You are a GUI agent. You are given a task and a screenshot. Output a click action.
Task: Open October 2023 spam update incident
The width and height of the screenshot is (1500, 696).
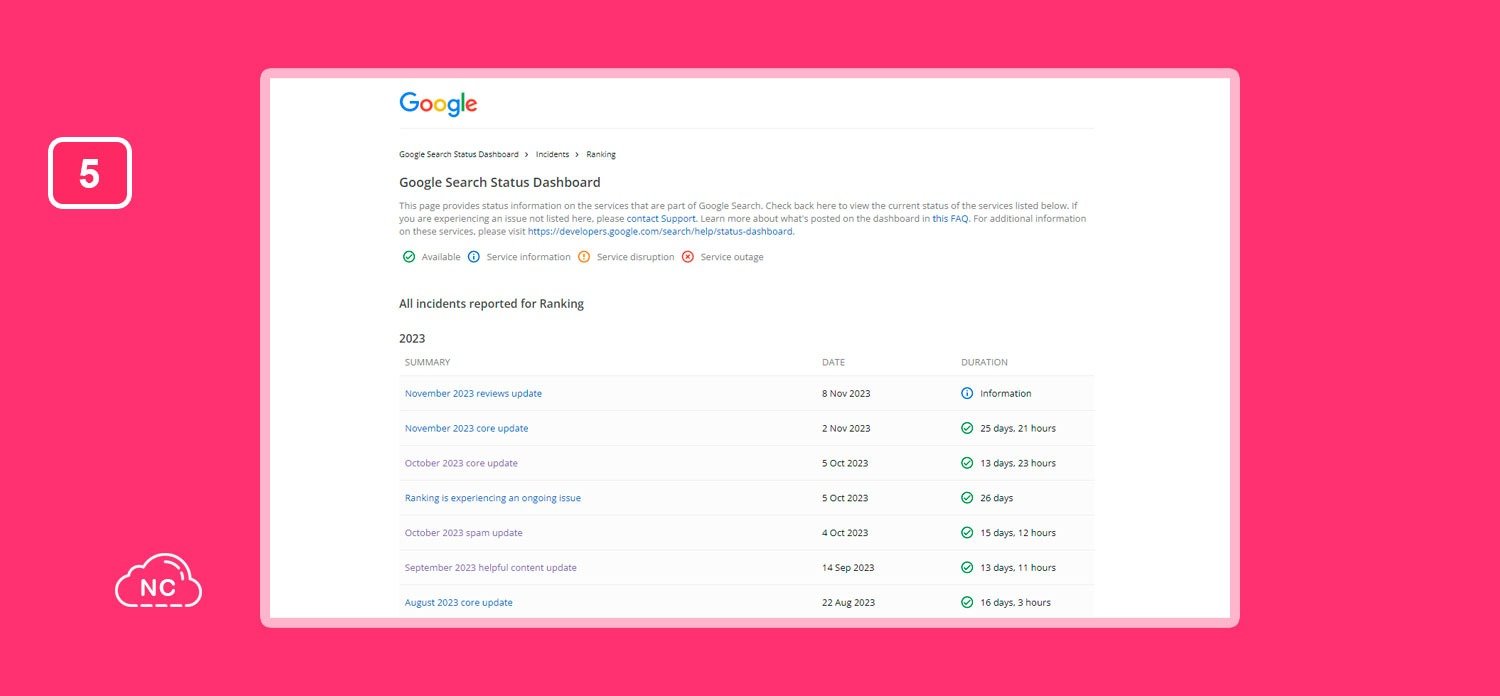(x=463, y=533)
